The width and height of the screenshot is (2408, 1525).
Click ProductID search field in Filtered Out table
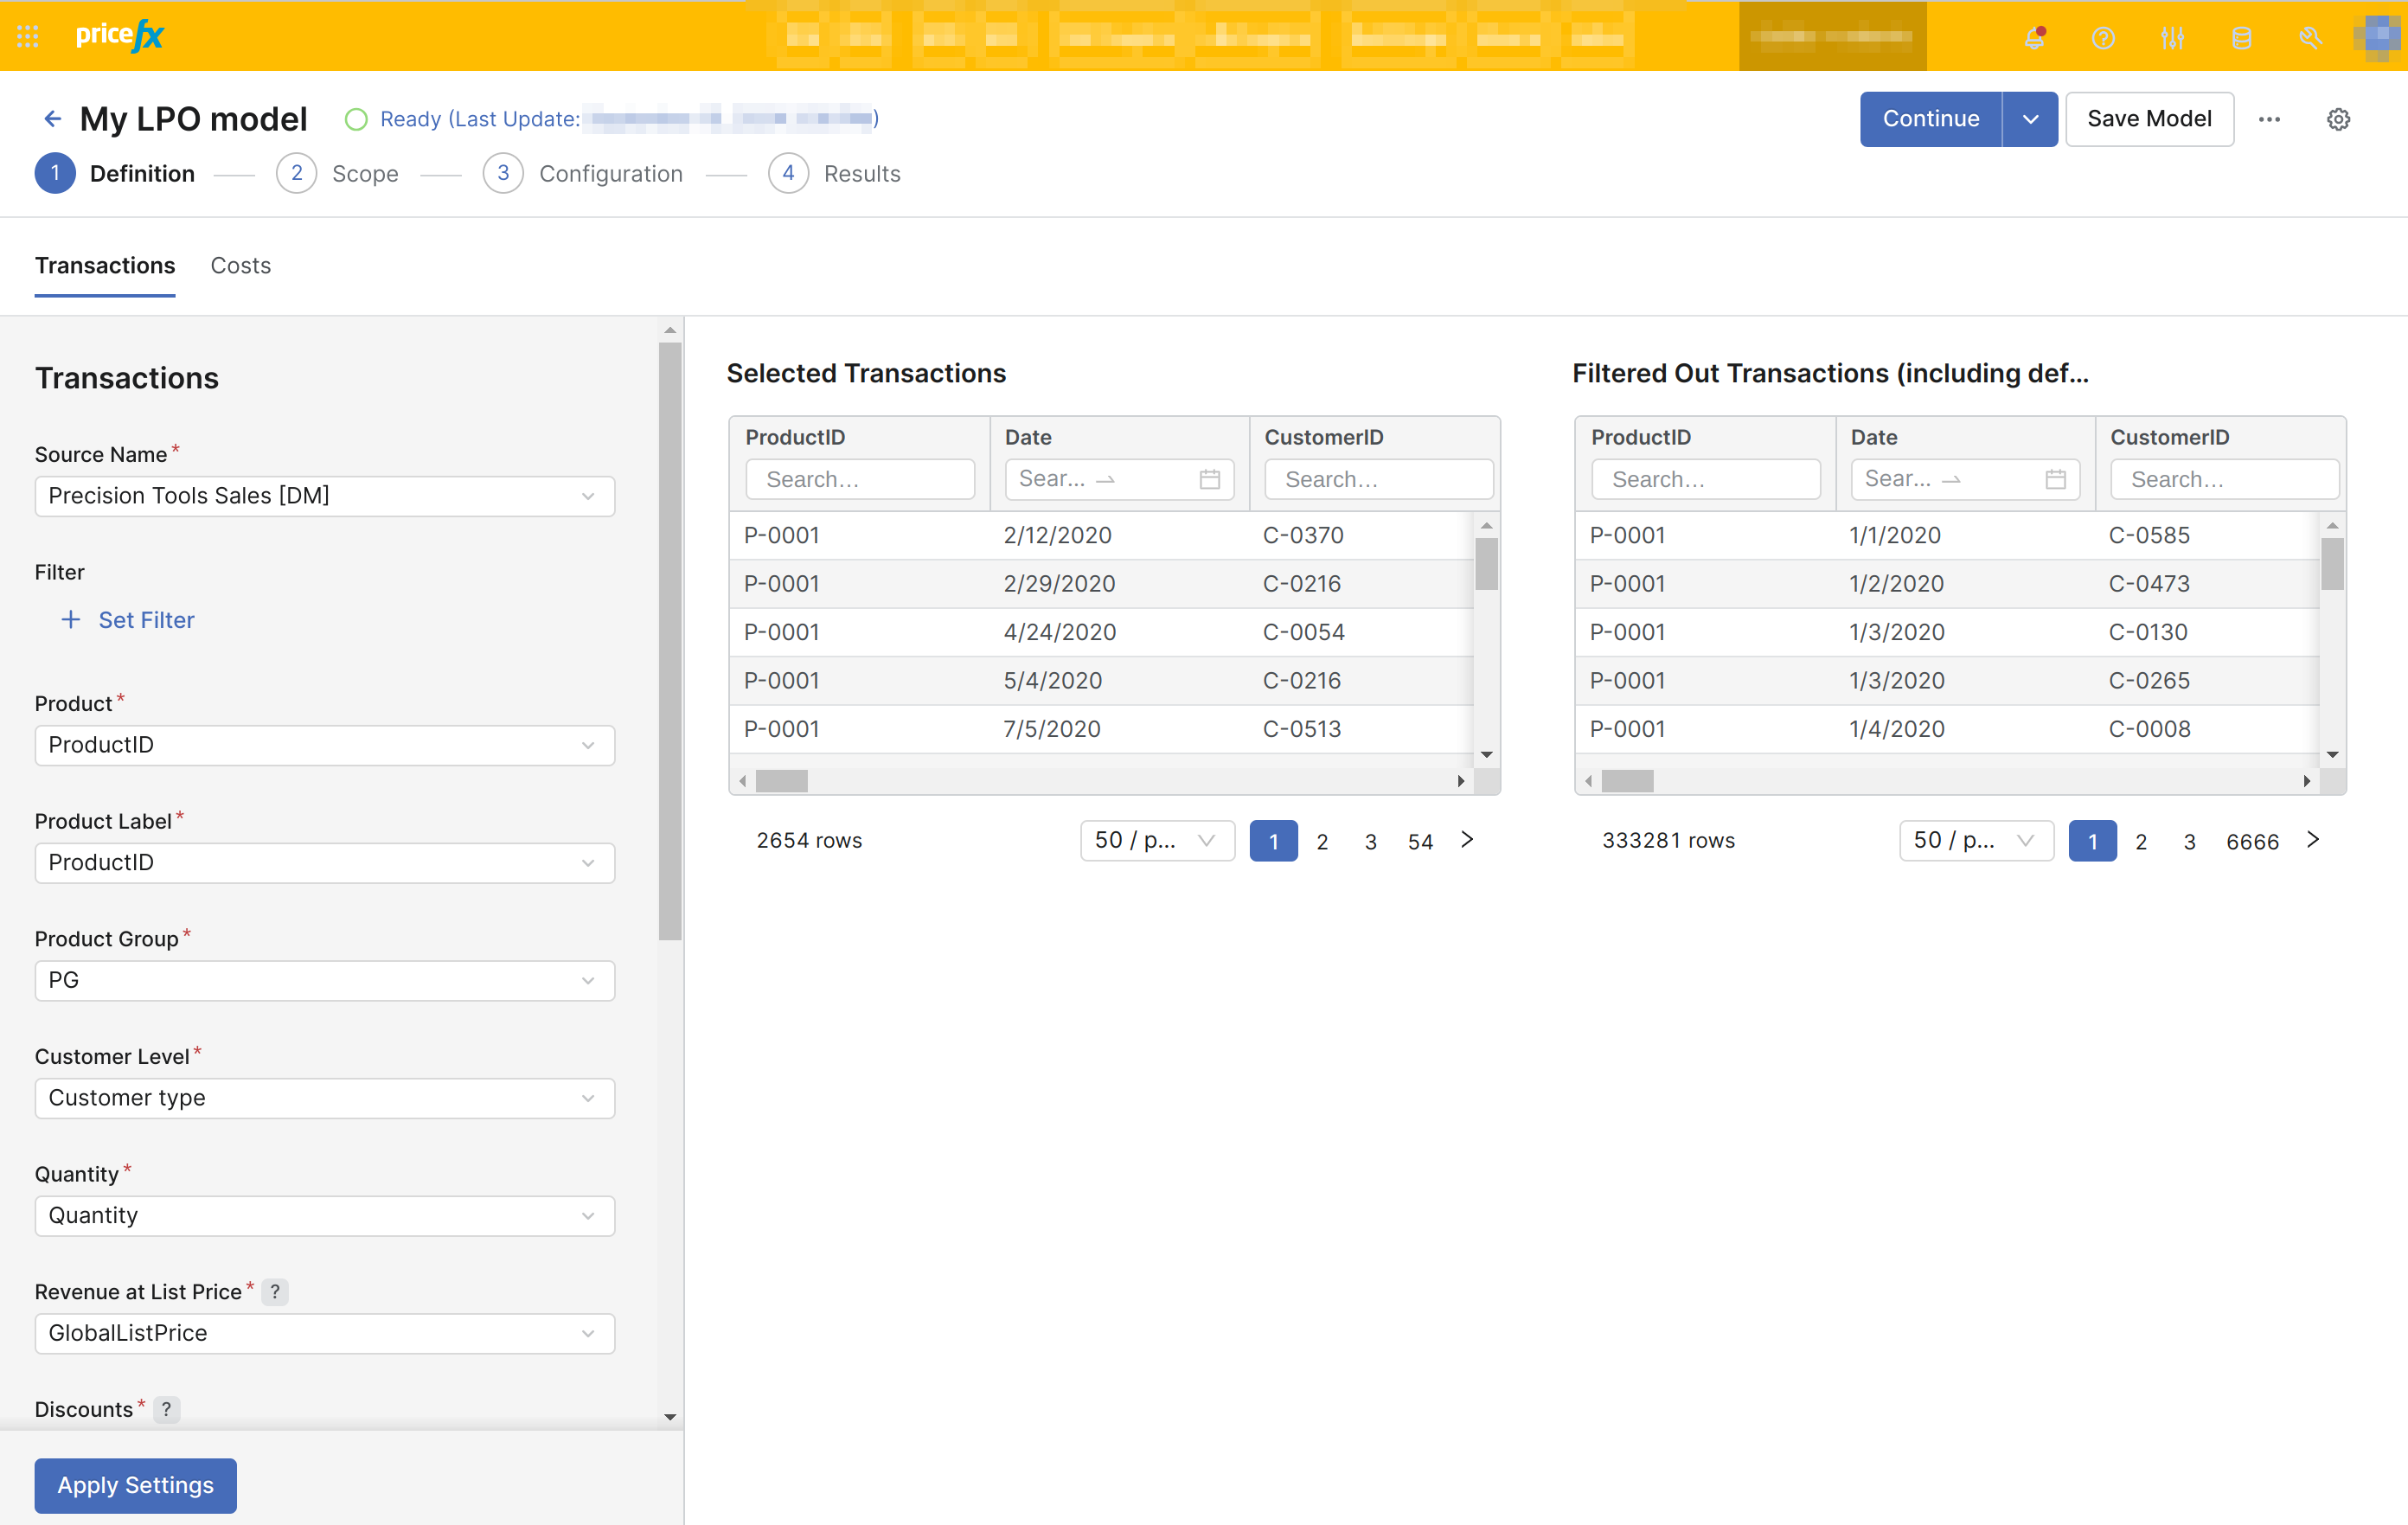(1705, 479)
